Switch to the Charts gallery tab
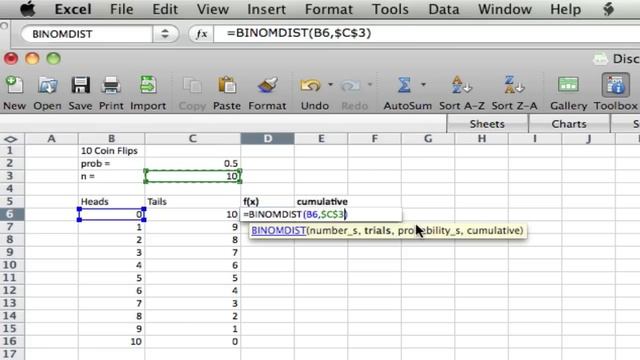Screen dimensions: 640x360 point(569,124)
